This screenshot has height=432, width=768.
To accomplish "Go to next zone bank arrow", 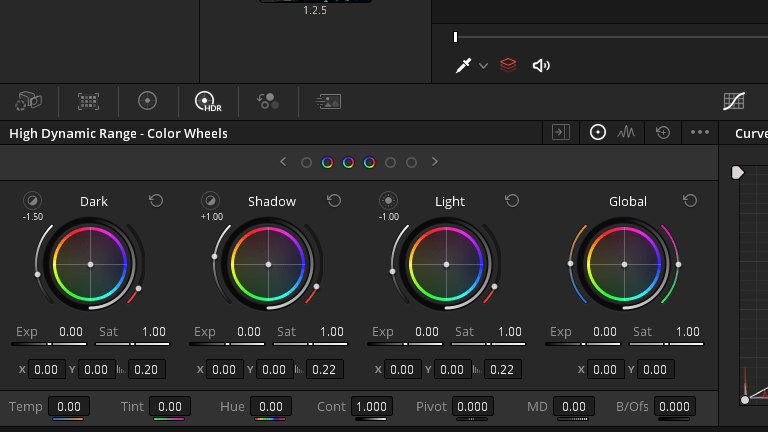I will click(434, 162).
